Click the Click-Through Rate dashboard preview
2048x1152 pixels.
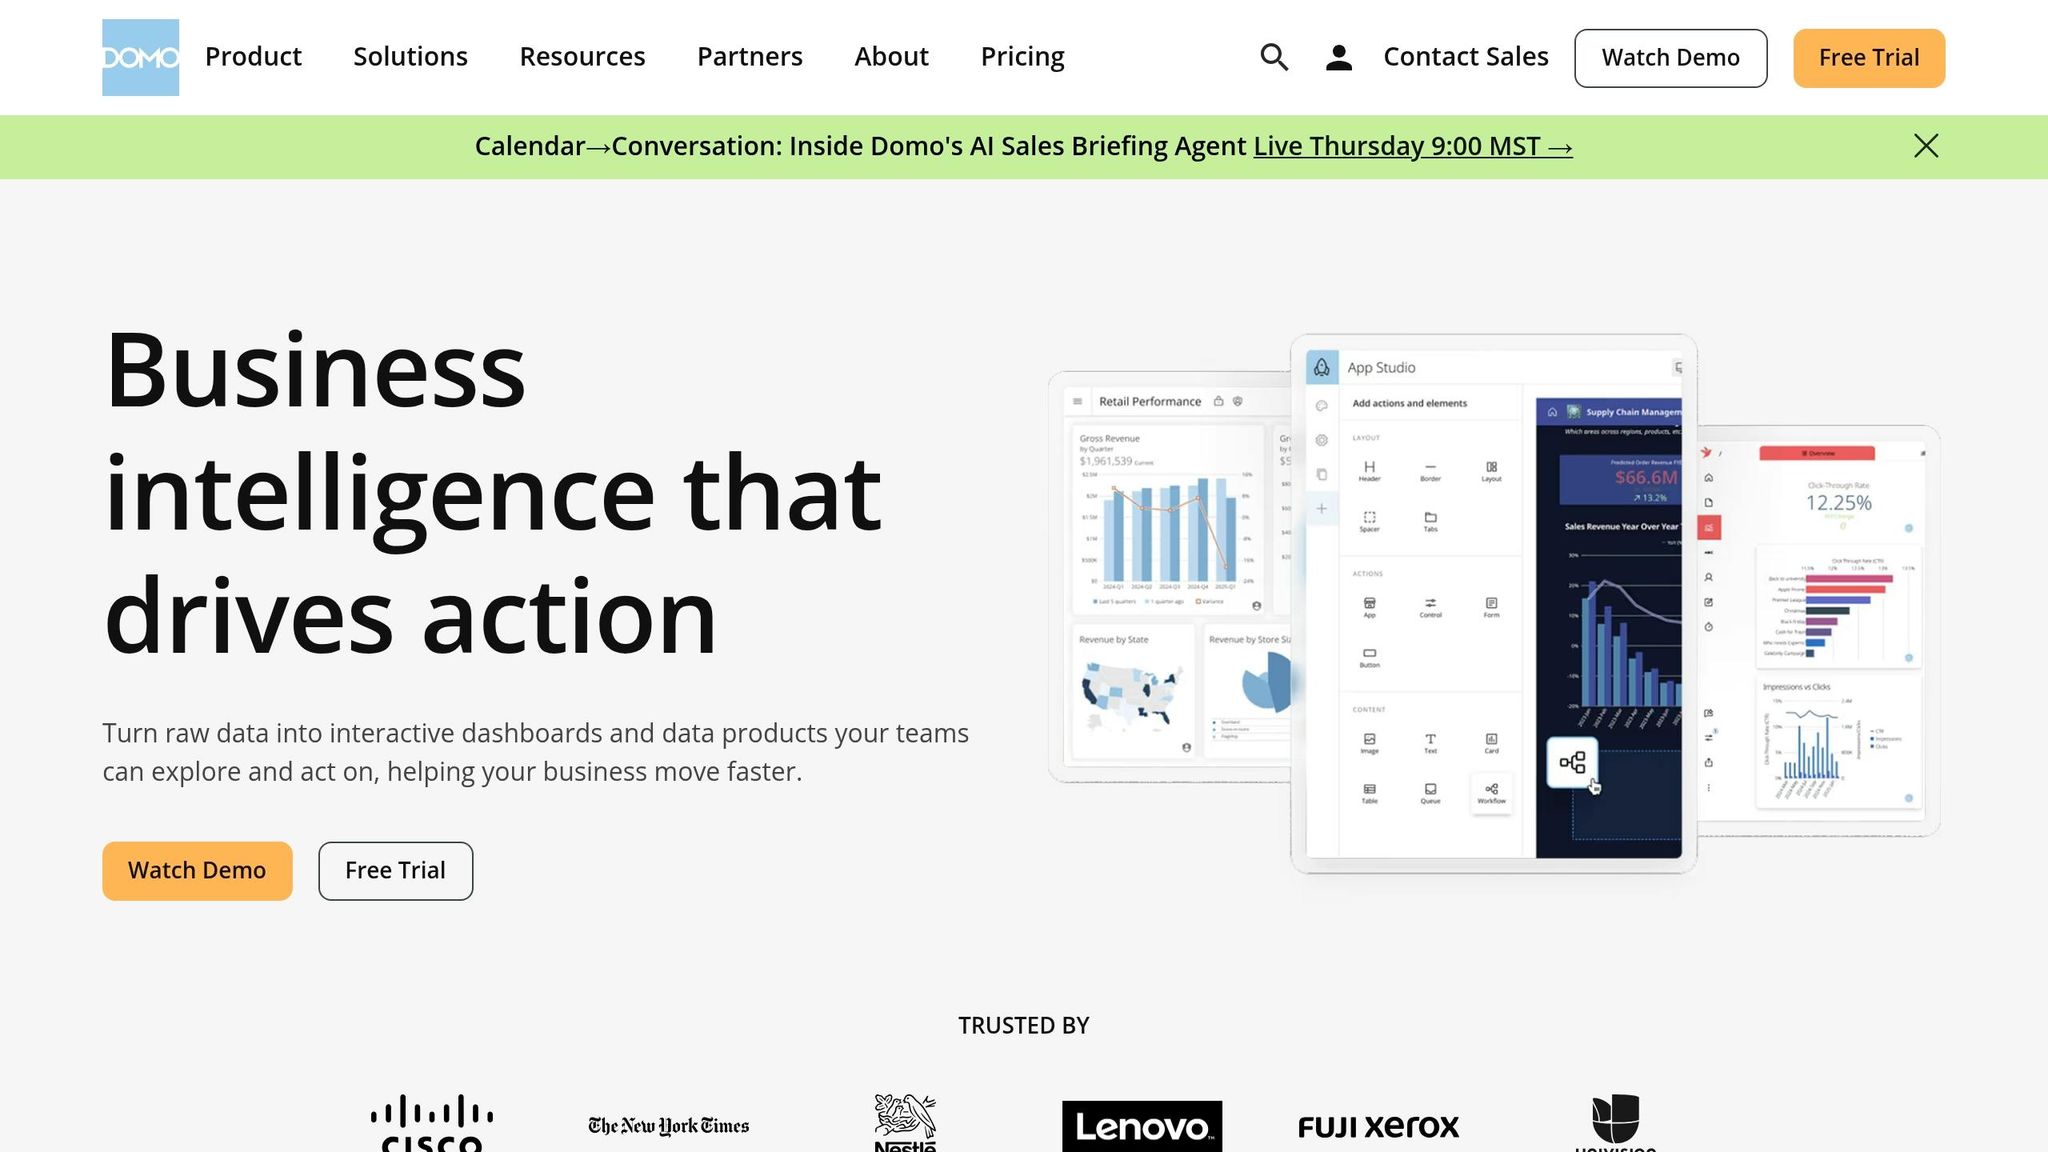[x=1819, y=630]
